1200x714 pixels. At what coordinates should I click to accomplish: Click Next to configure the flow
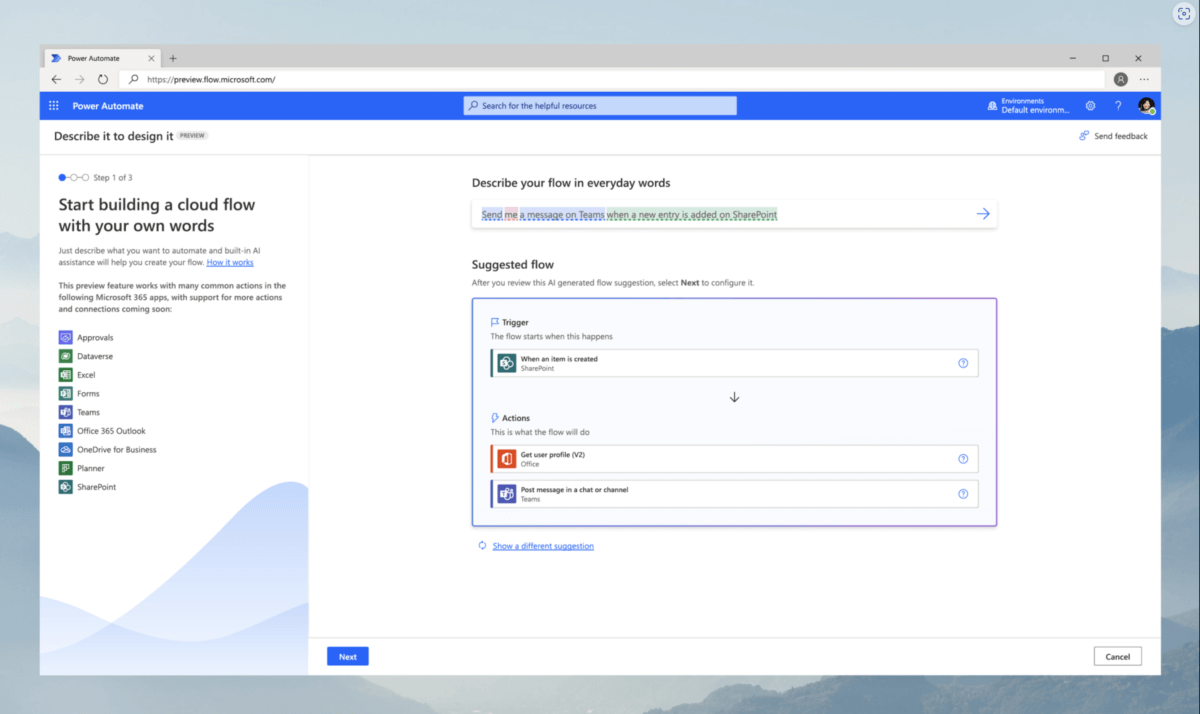(347, 657)
